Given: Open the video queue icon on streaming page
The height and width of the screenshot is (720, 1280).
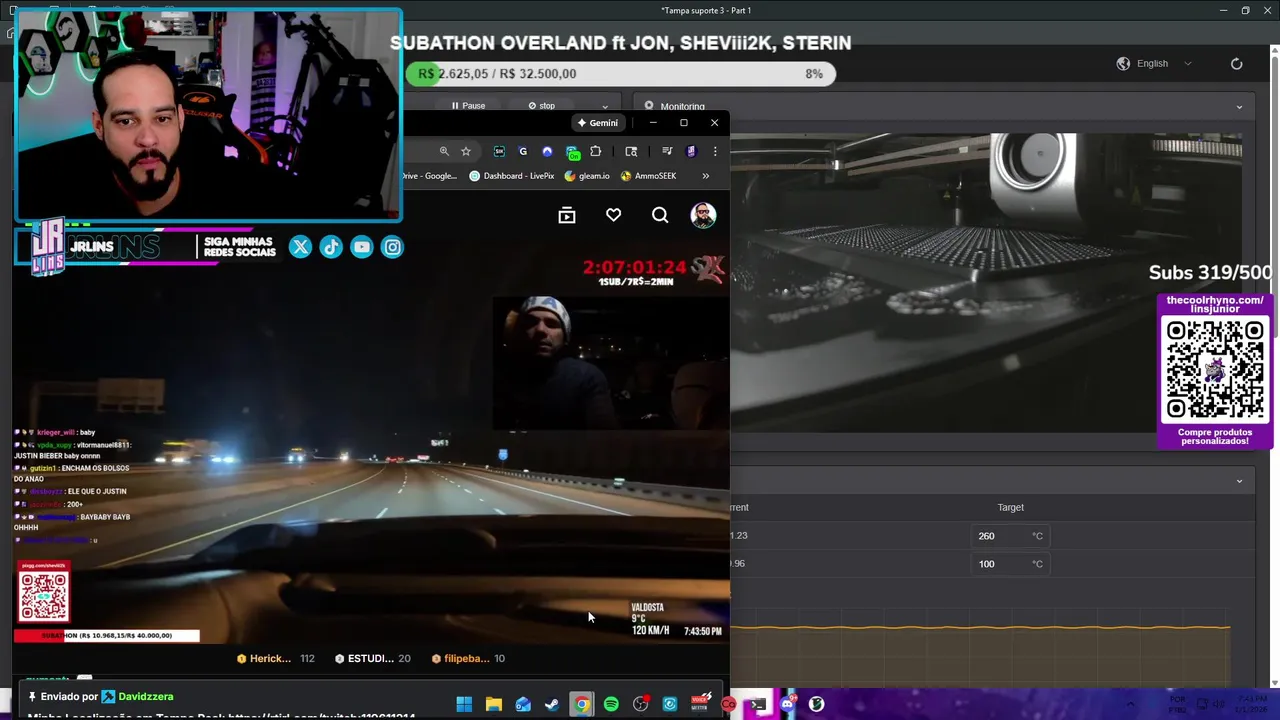Looking at the screenshot, I should pyautogui.click(x=567, y=215).
